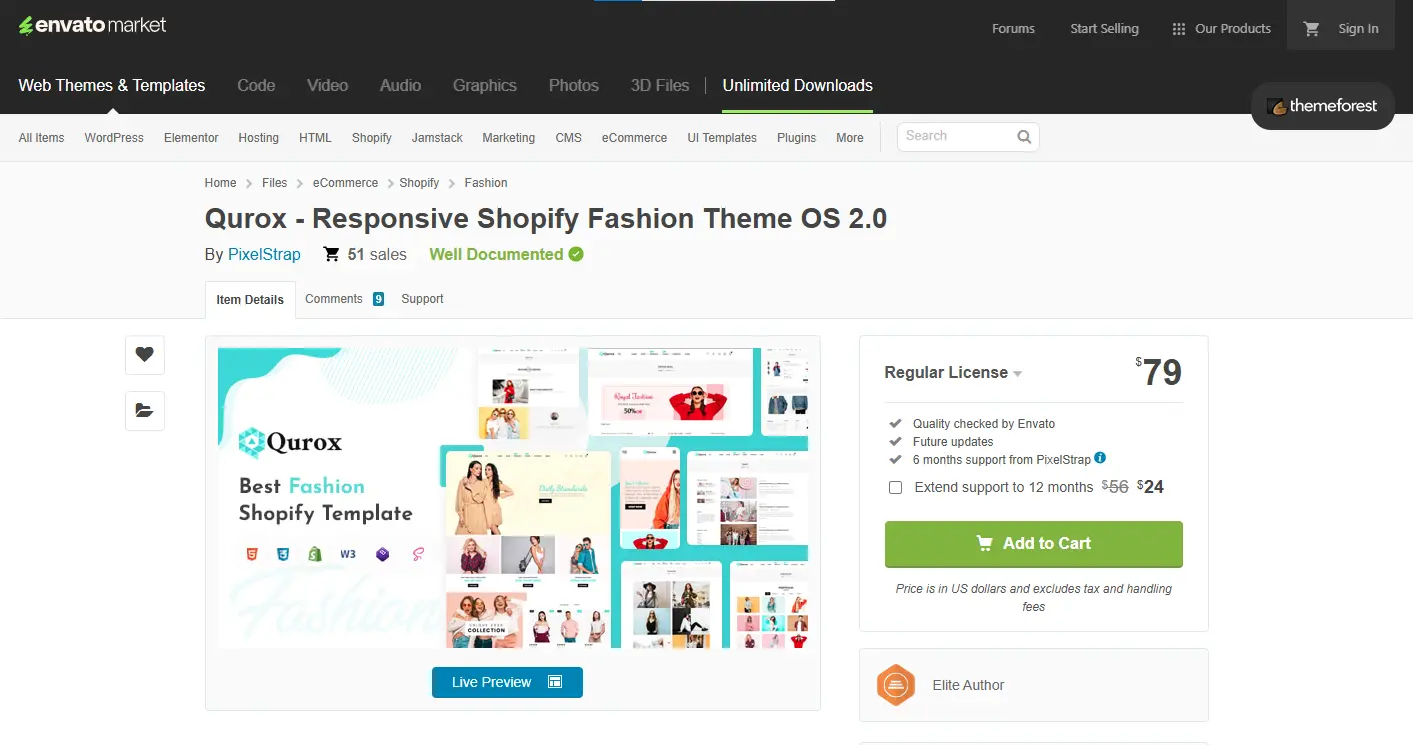
Task: Click the Shopify bag icon in preview image
Action: click(x=315, y=553)
